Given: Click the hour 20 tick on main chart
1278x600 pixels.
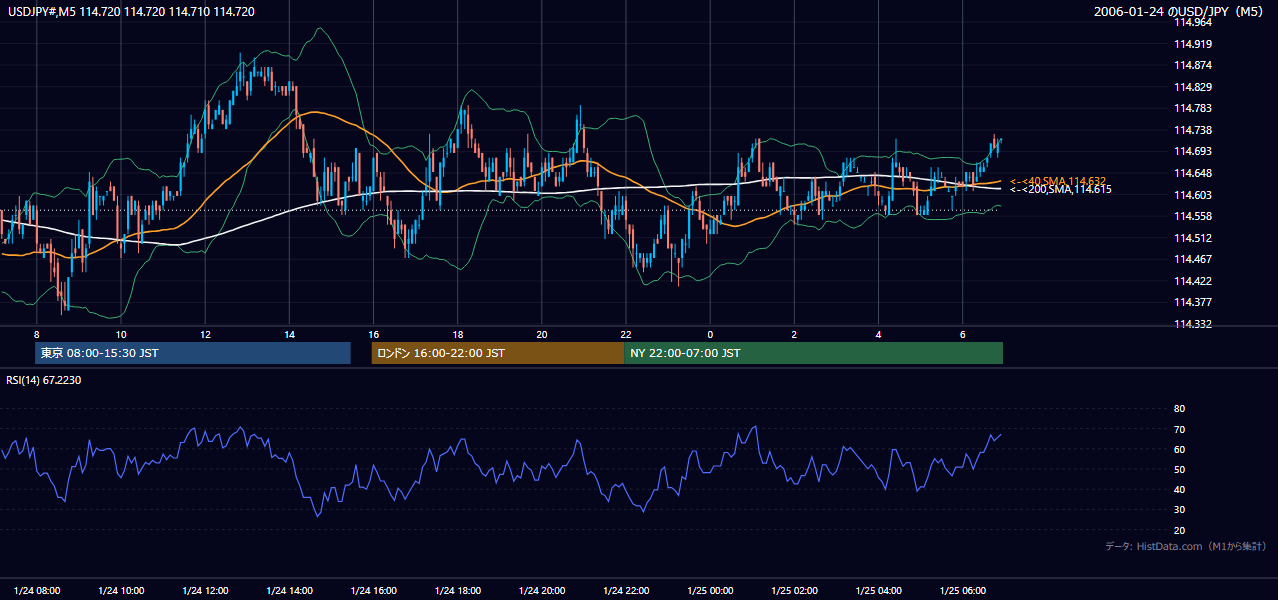Looking at the screenshot, I should tap(541, 333).
